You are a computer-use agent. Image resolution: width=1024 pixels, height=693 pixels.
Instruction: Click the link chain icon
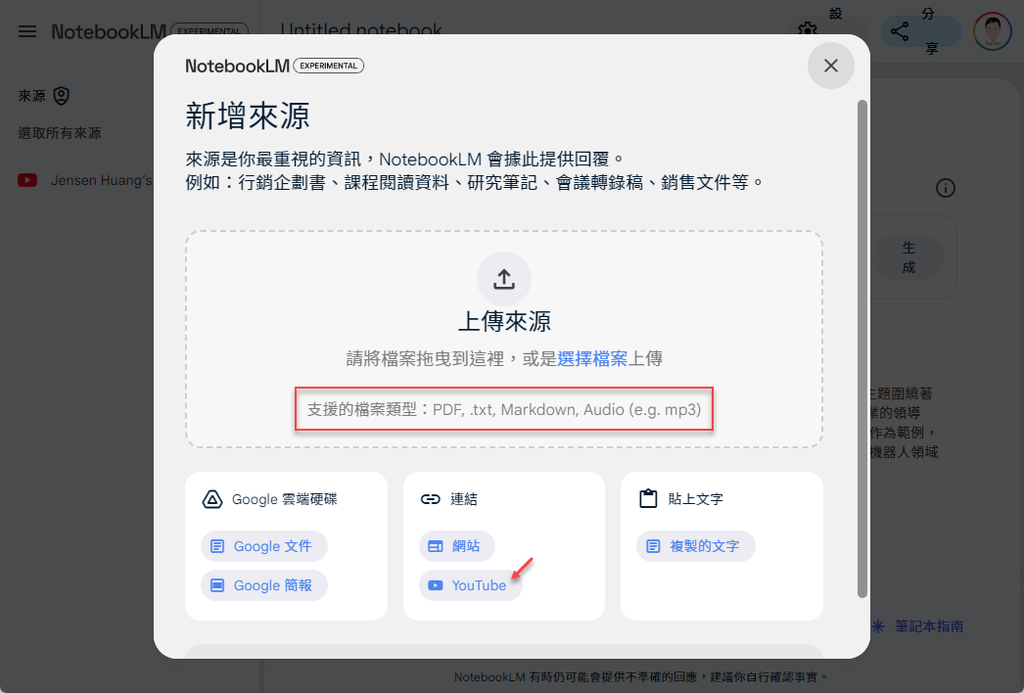point(430,499)
